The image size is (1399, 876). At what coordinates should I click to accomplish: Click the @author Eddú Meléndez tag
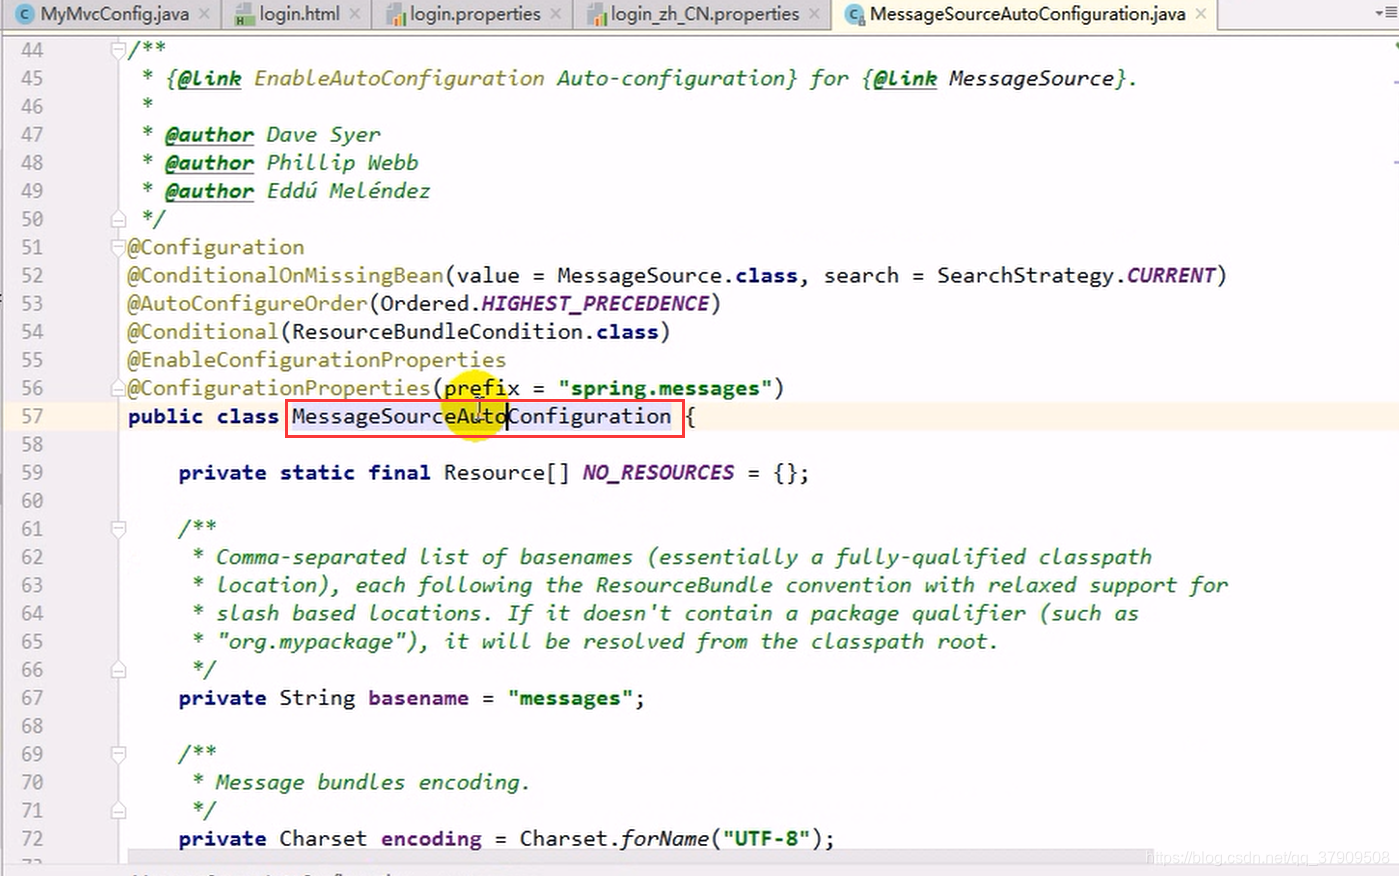pos(209,190)
